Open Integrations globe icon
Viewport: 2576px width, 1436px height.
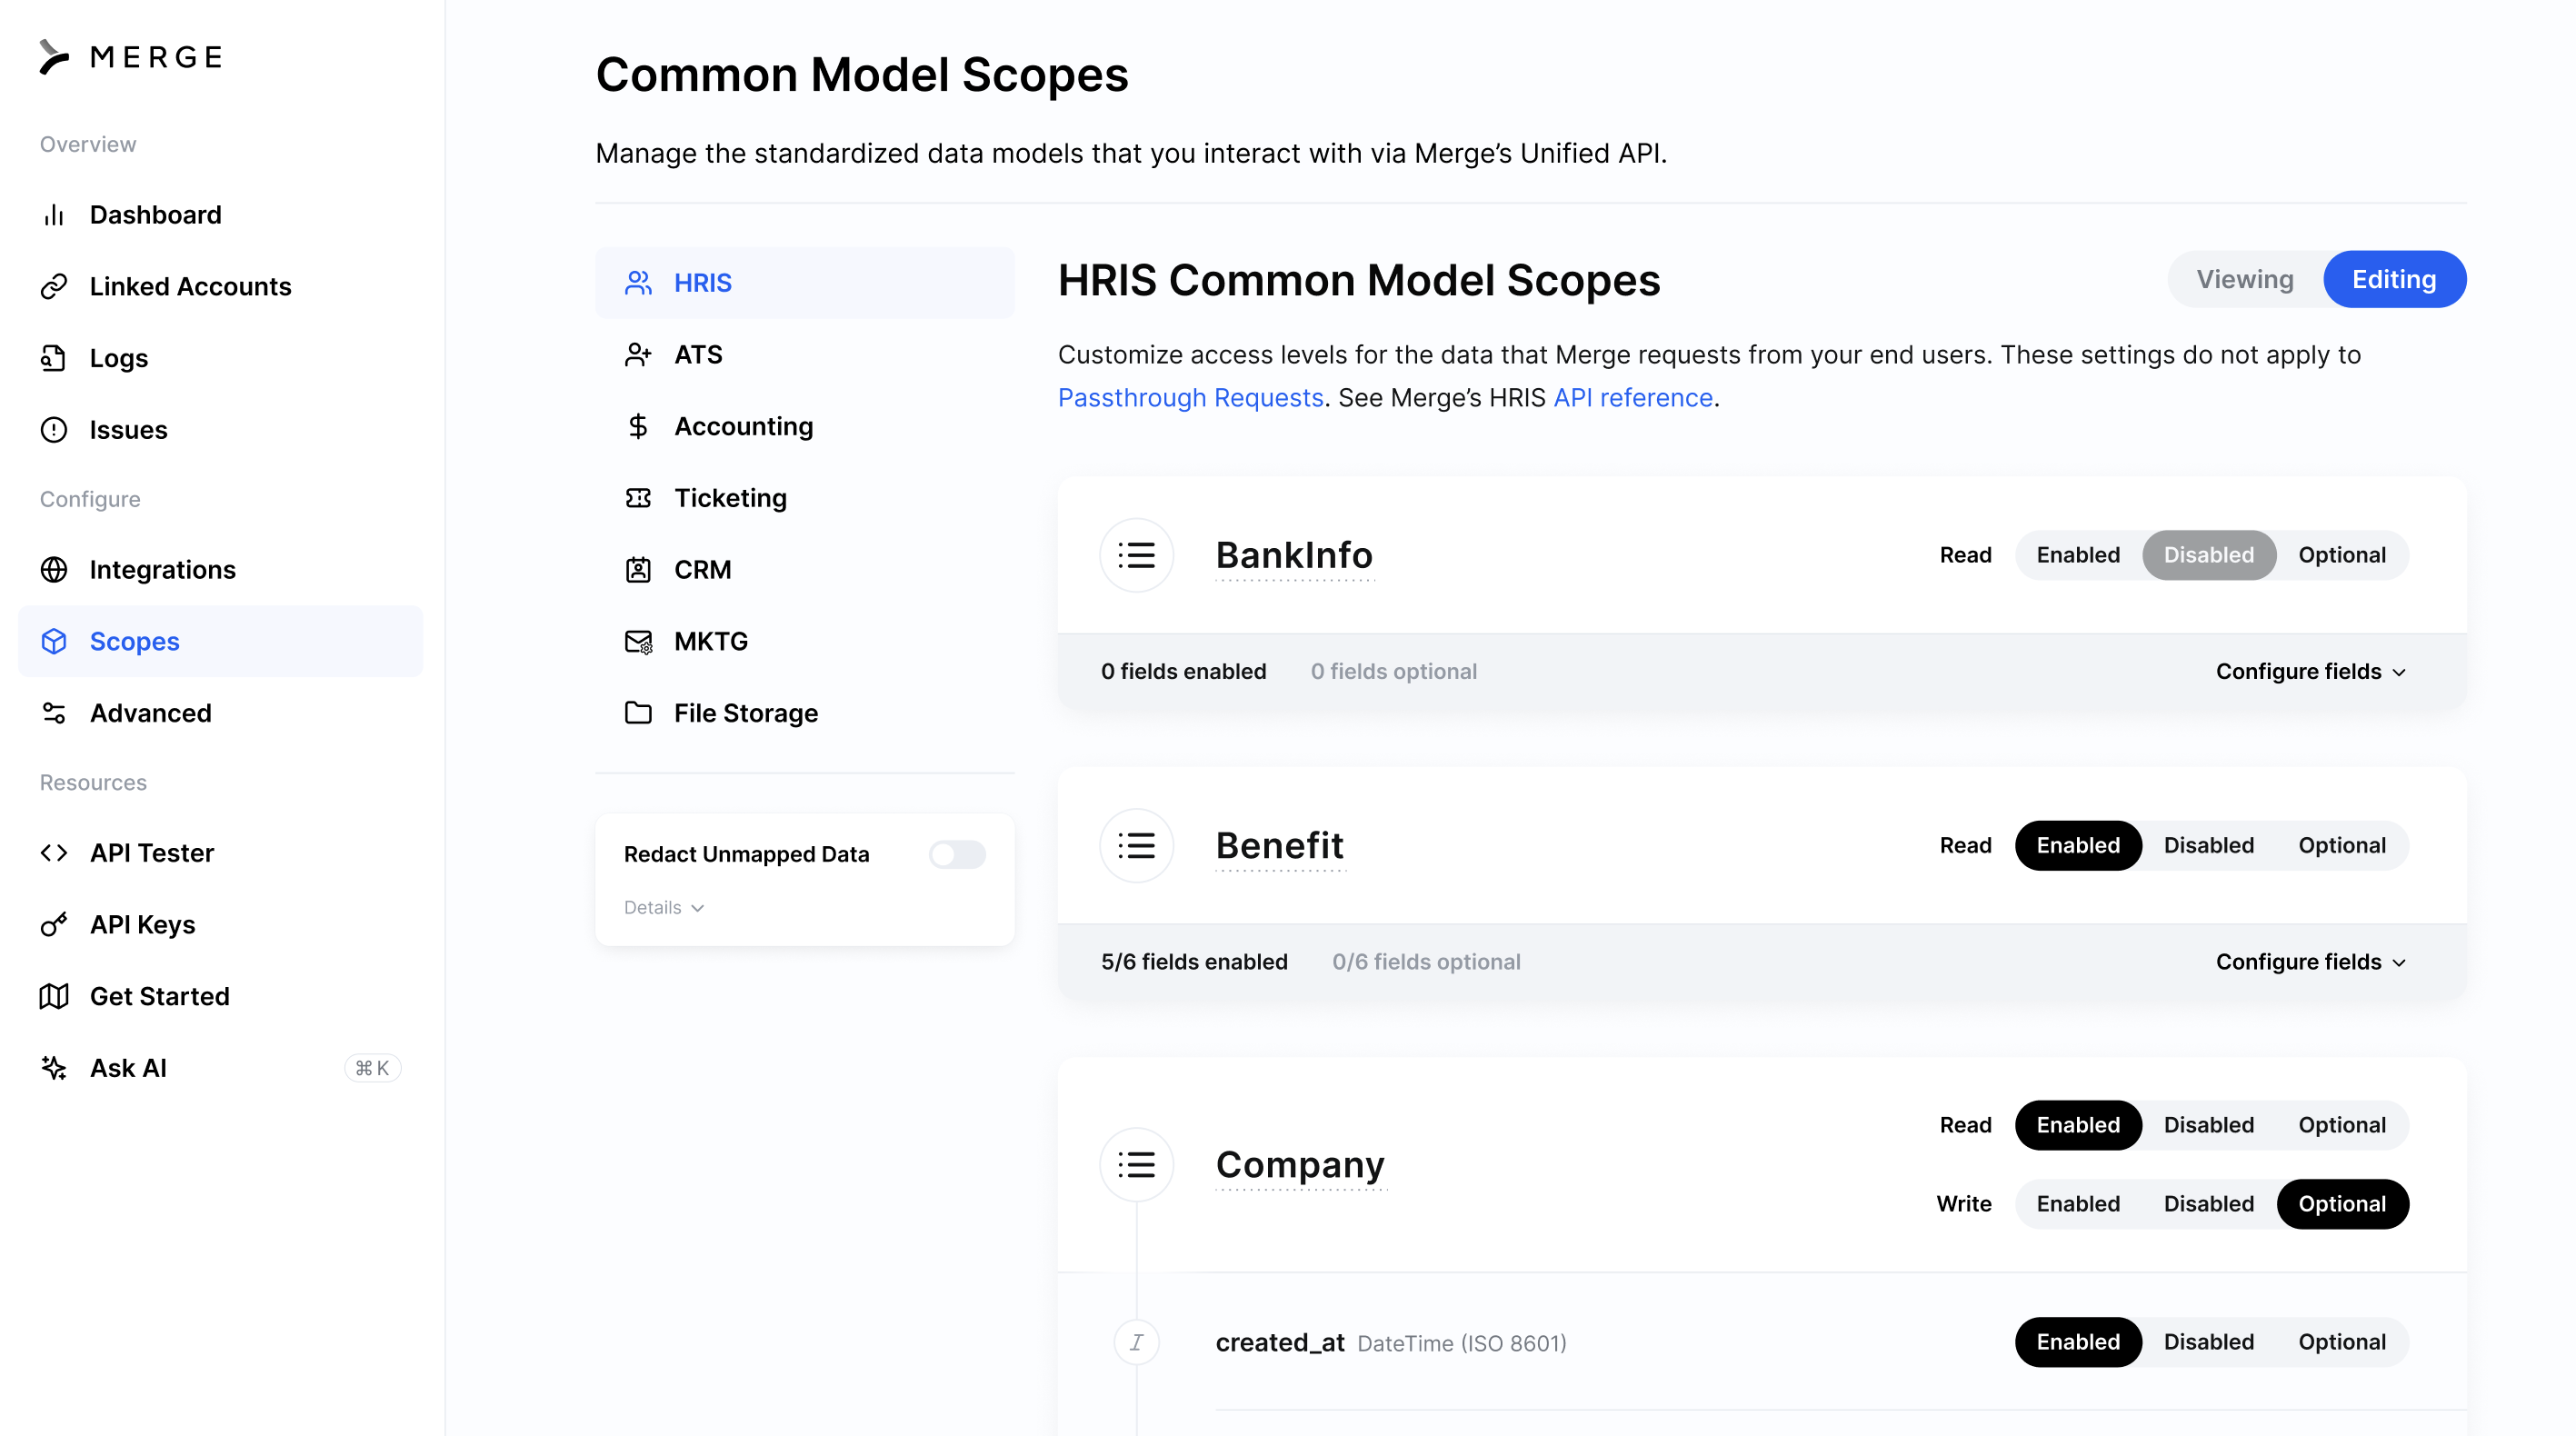coord(54,570)
